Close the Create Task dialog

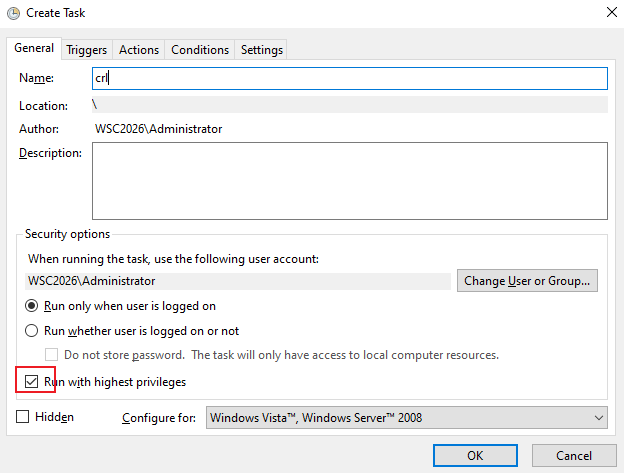pyautogui.click(x=612, y=12)
